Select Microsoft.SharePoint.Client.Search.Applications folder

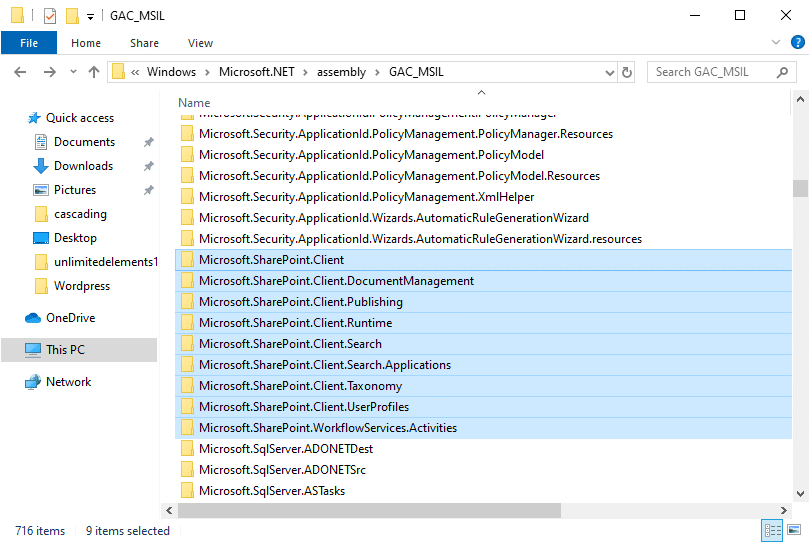pyautogui.click(x=484, y=365)
